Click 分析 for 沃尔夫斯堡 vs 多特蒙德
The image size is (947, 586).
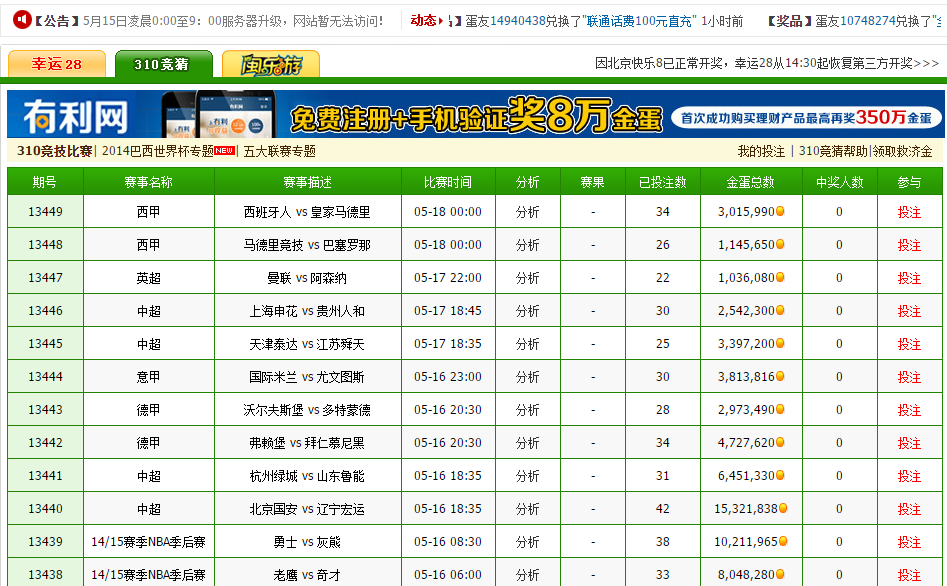click(527, 410)
